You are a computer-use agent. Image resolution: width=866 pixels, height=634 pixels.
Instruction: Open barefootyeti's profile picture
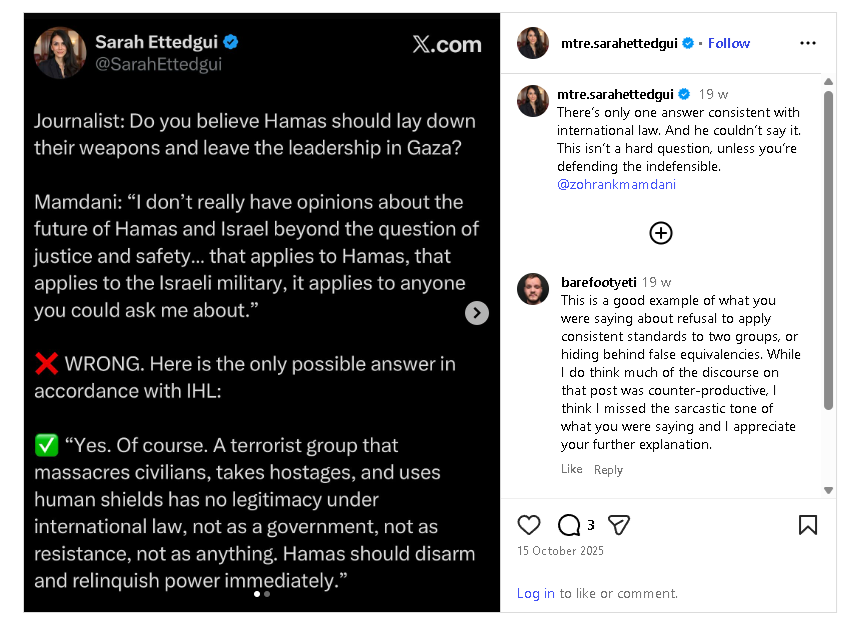coord(532,289)
